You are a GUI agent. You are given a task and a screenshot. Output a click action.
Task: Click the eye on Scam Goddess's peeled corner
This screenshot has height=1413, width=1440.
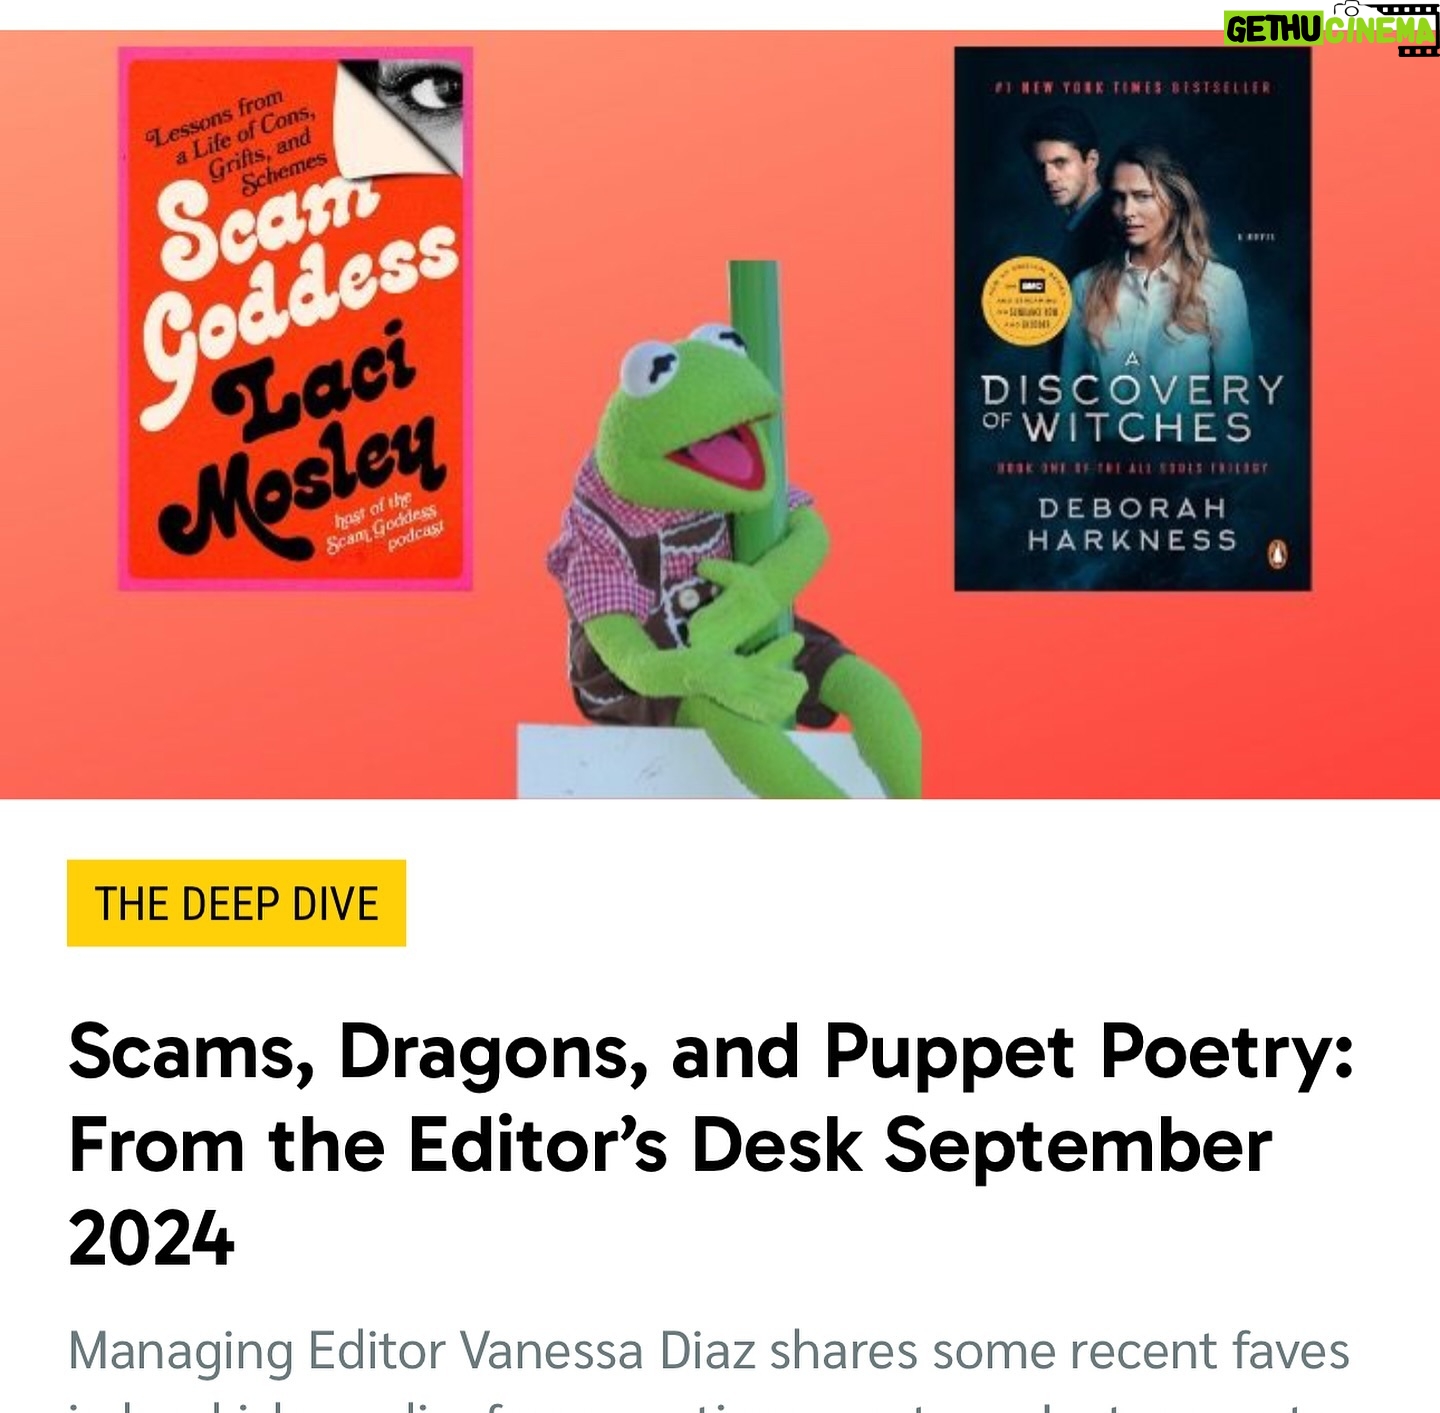coord(429,93)
